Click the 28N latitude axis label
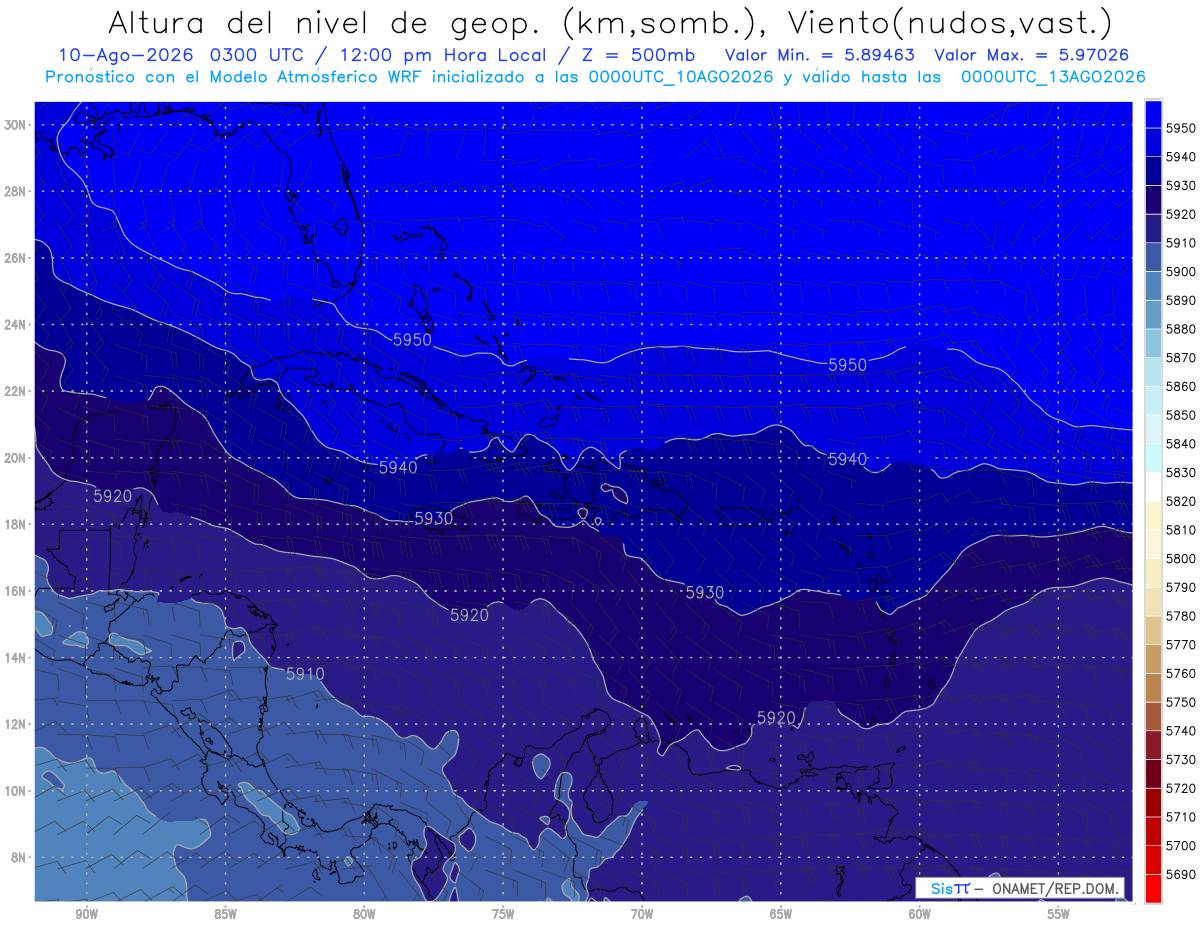The width and height of the screenshot is (1200, 927). coord(17,191)
